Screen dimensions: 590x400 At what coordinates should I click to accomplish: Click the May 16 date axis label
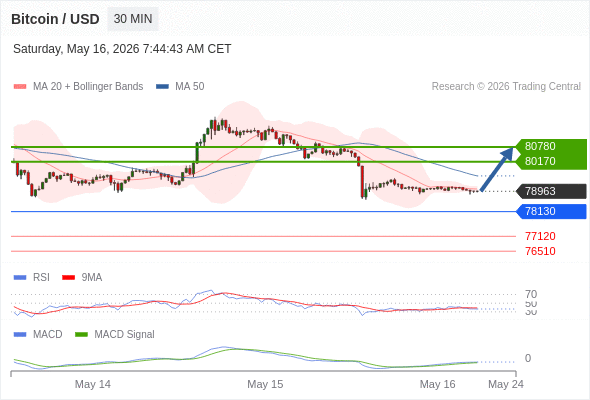(437, 384)
